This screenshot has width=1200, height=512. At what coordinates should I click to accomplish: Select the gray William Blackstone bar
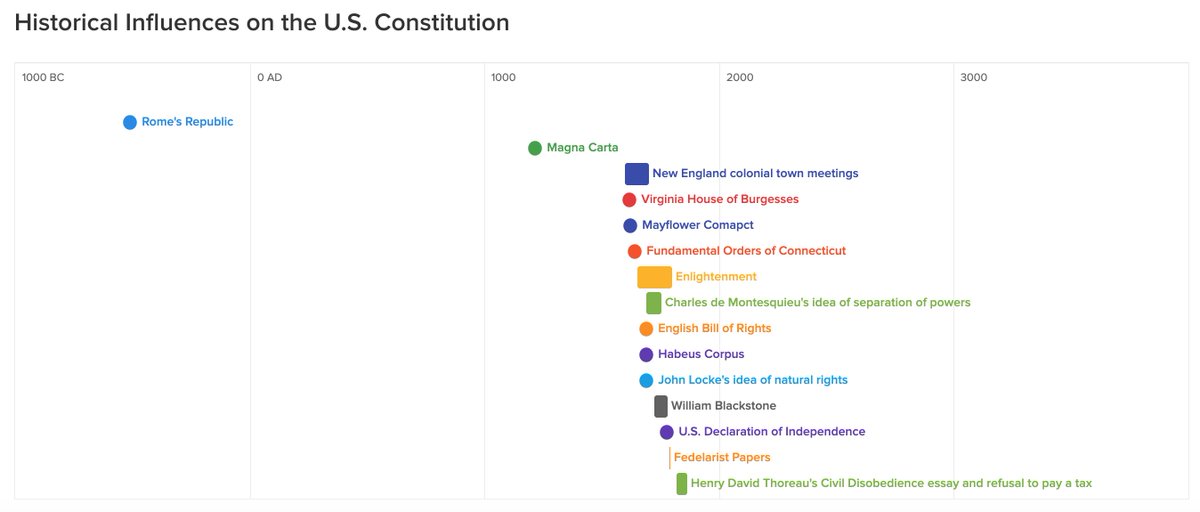(x=661, y=406)
